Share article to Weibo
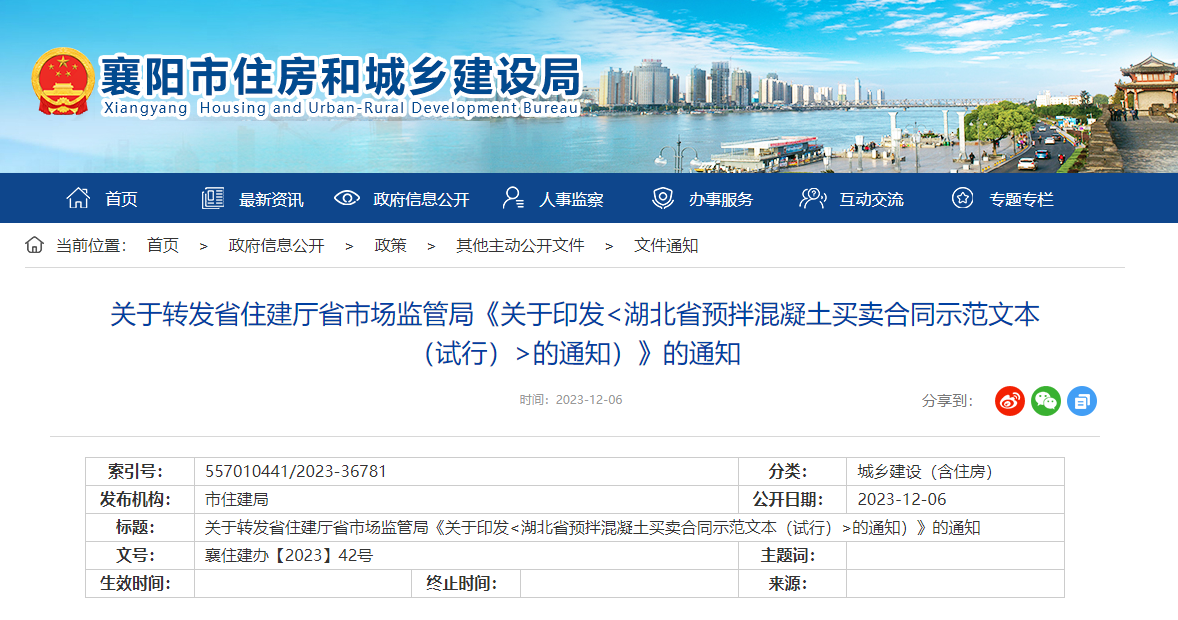Image resolution: width=1178 pixels, height=620 pixels. click(x=1010, y=401)
